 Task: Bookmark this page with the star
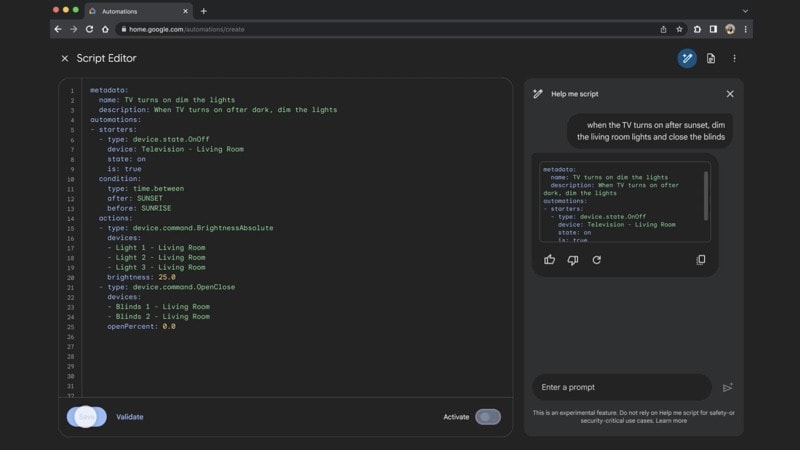(x=679, y=29)
